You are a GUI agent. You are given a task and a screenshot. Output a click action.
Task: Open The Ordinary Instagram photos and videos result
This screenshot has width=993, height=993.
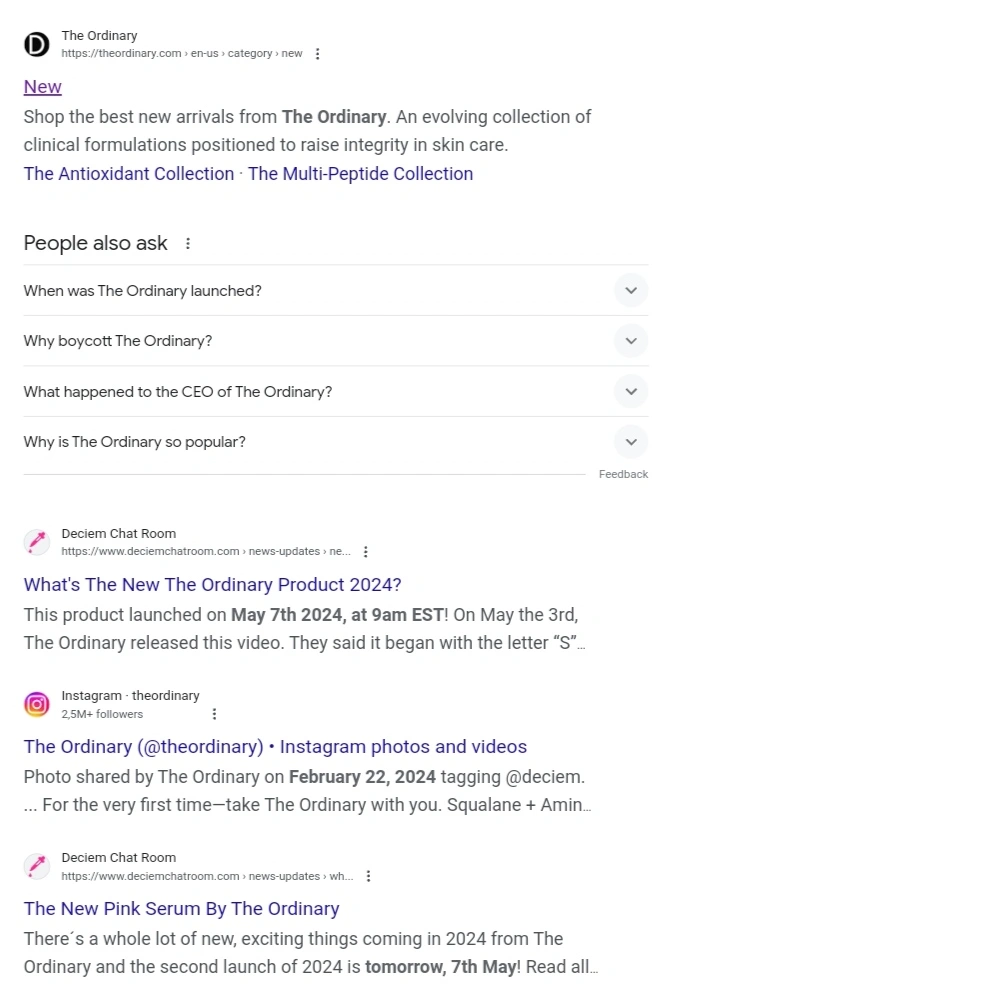click(275, 747)
